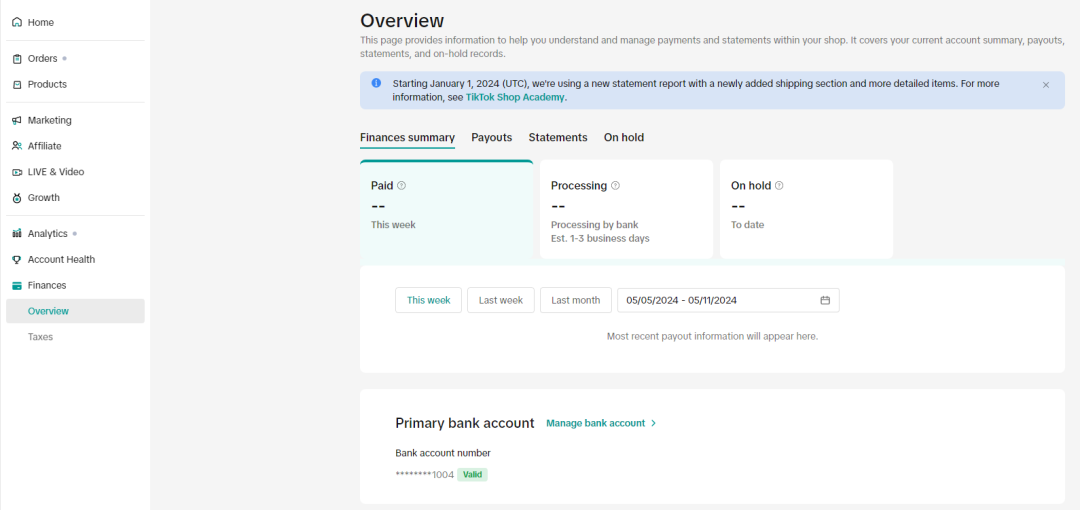The width and height of the screenshot is (1080, 510).
Task: Switch to the Payouts tab
Action: [x=491, y=137]
